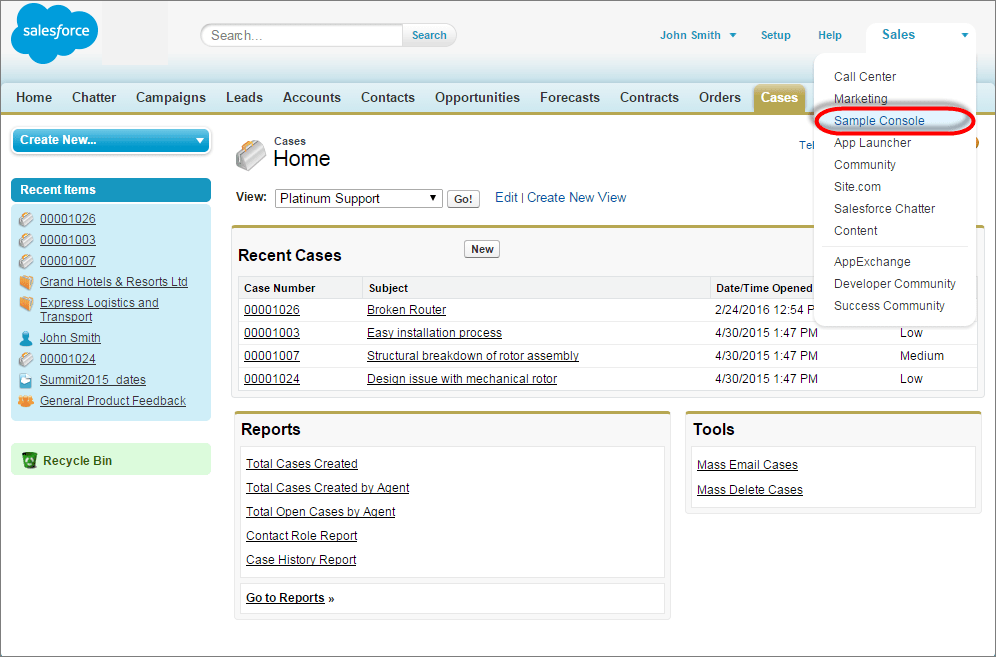Click inside the Search input field
This screenshot has width=996, height=657.
[x=300, y=34]
